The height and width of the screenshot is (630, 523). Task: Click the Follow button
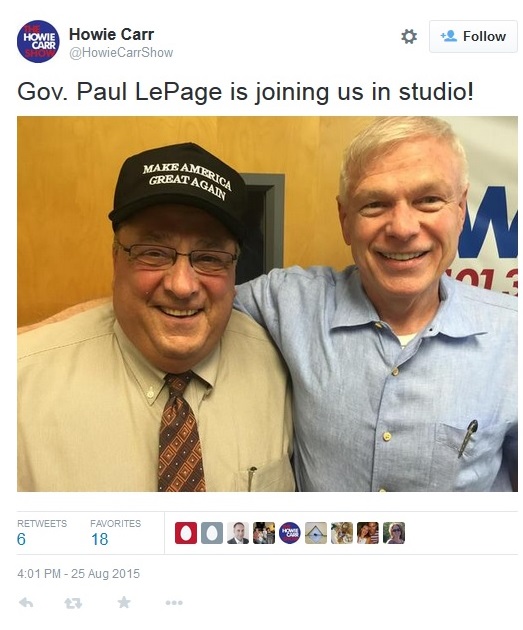point(473,37)
